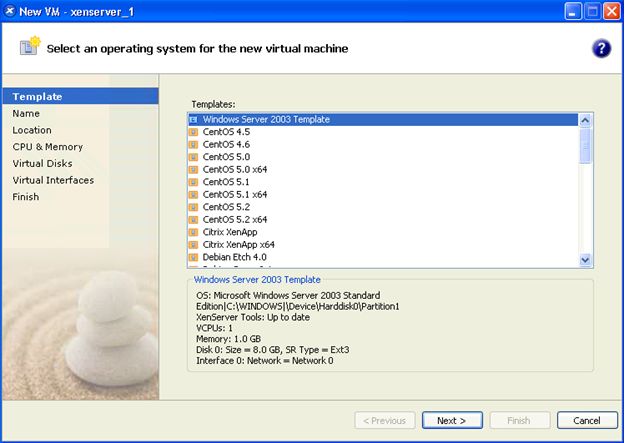Screen dimensions: 625x443
Task: Click the Debian Etch 4.0 icon
Action: coord(194,257)
